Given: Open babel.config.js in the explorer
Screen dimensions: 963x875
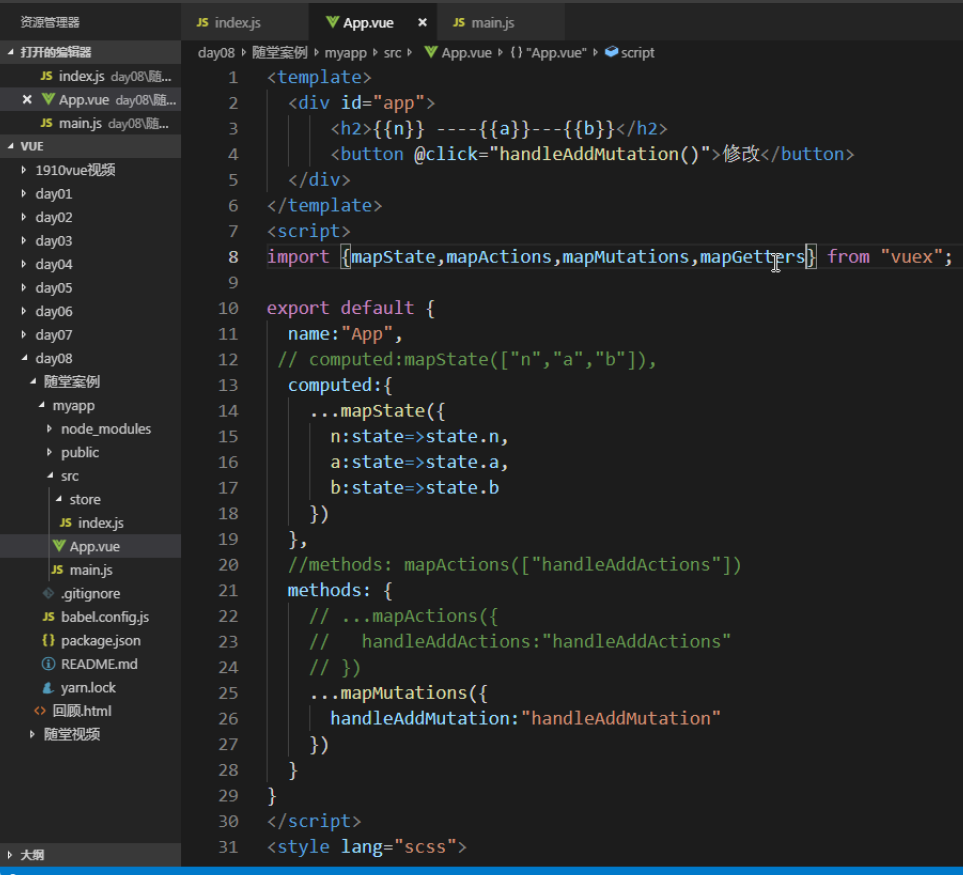Looking at the screenshot, I should [90, 617].
